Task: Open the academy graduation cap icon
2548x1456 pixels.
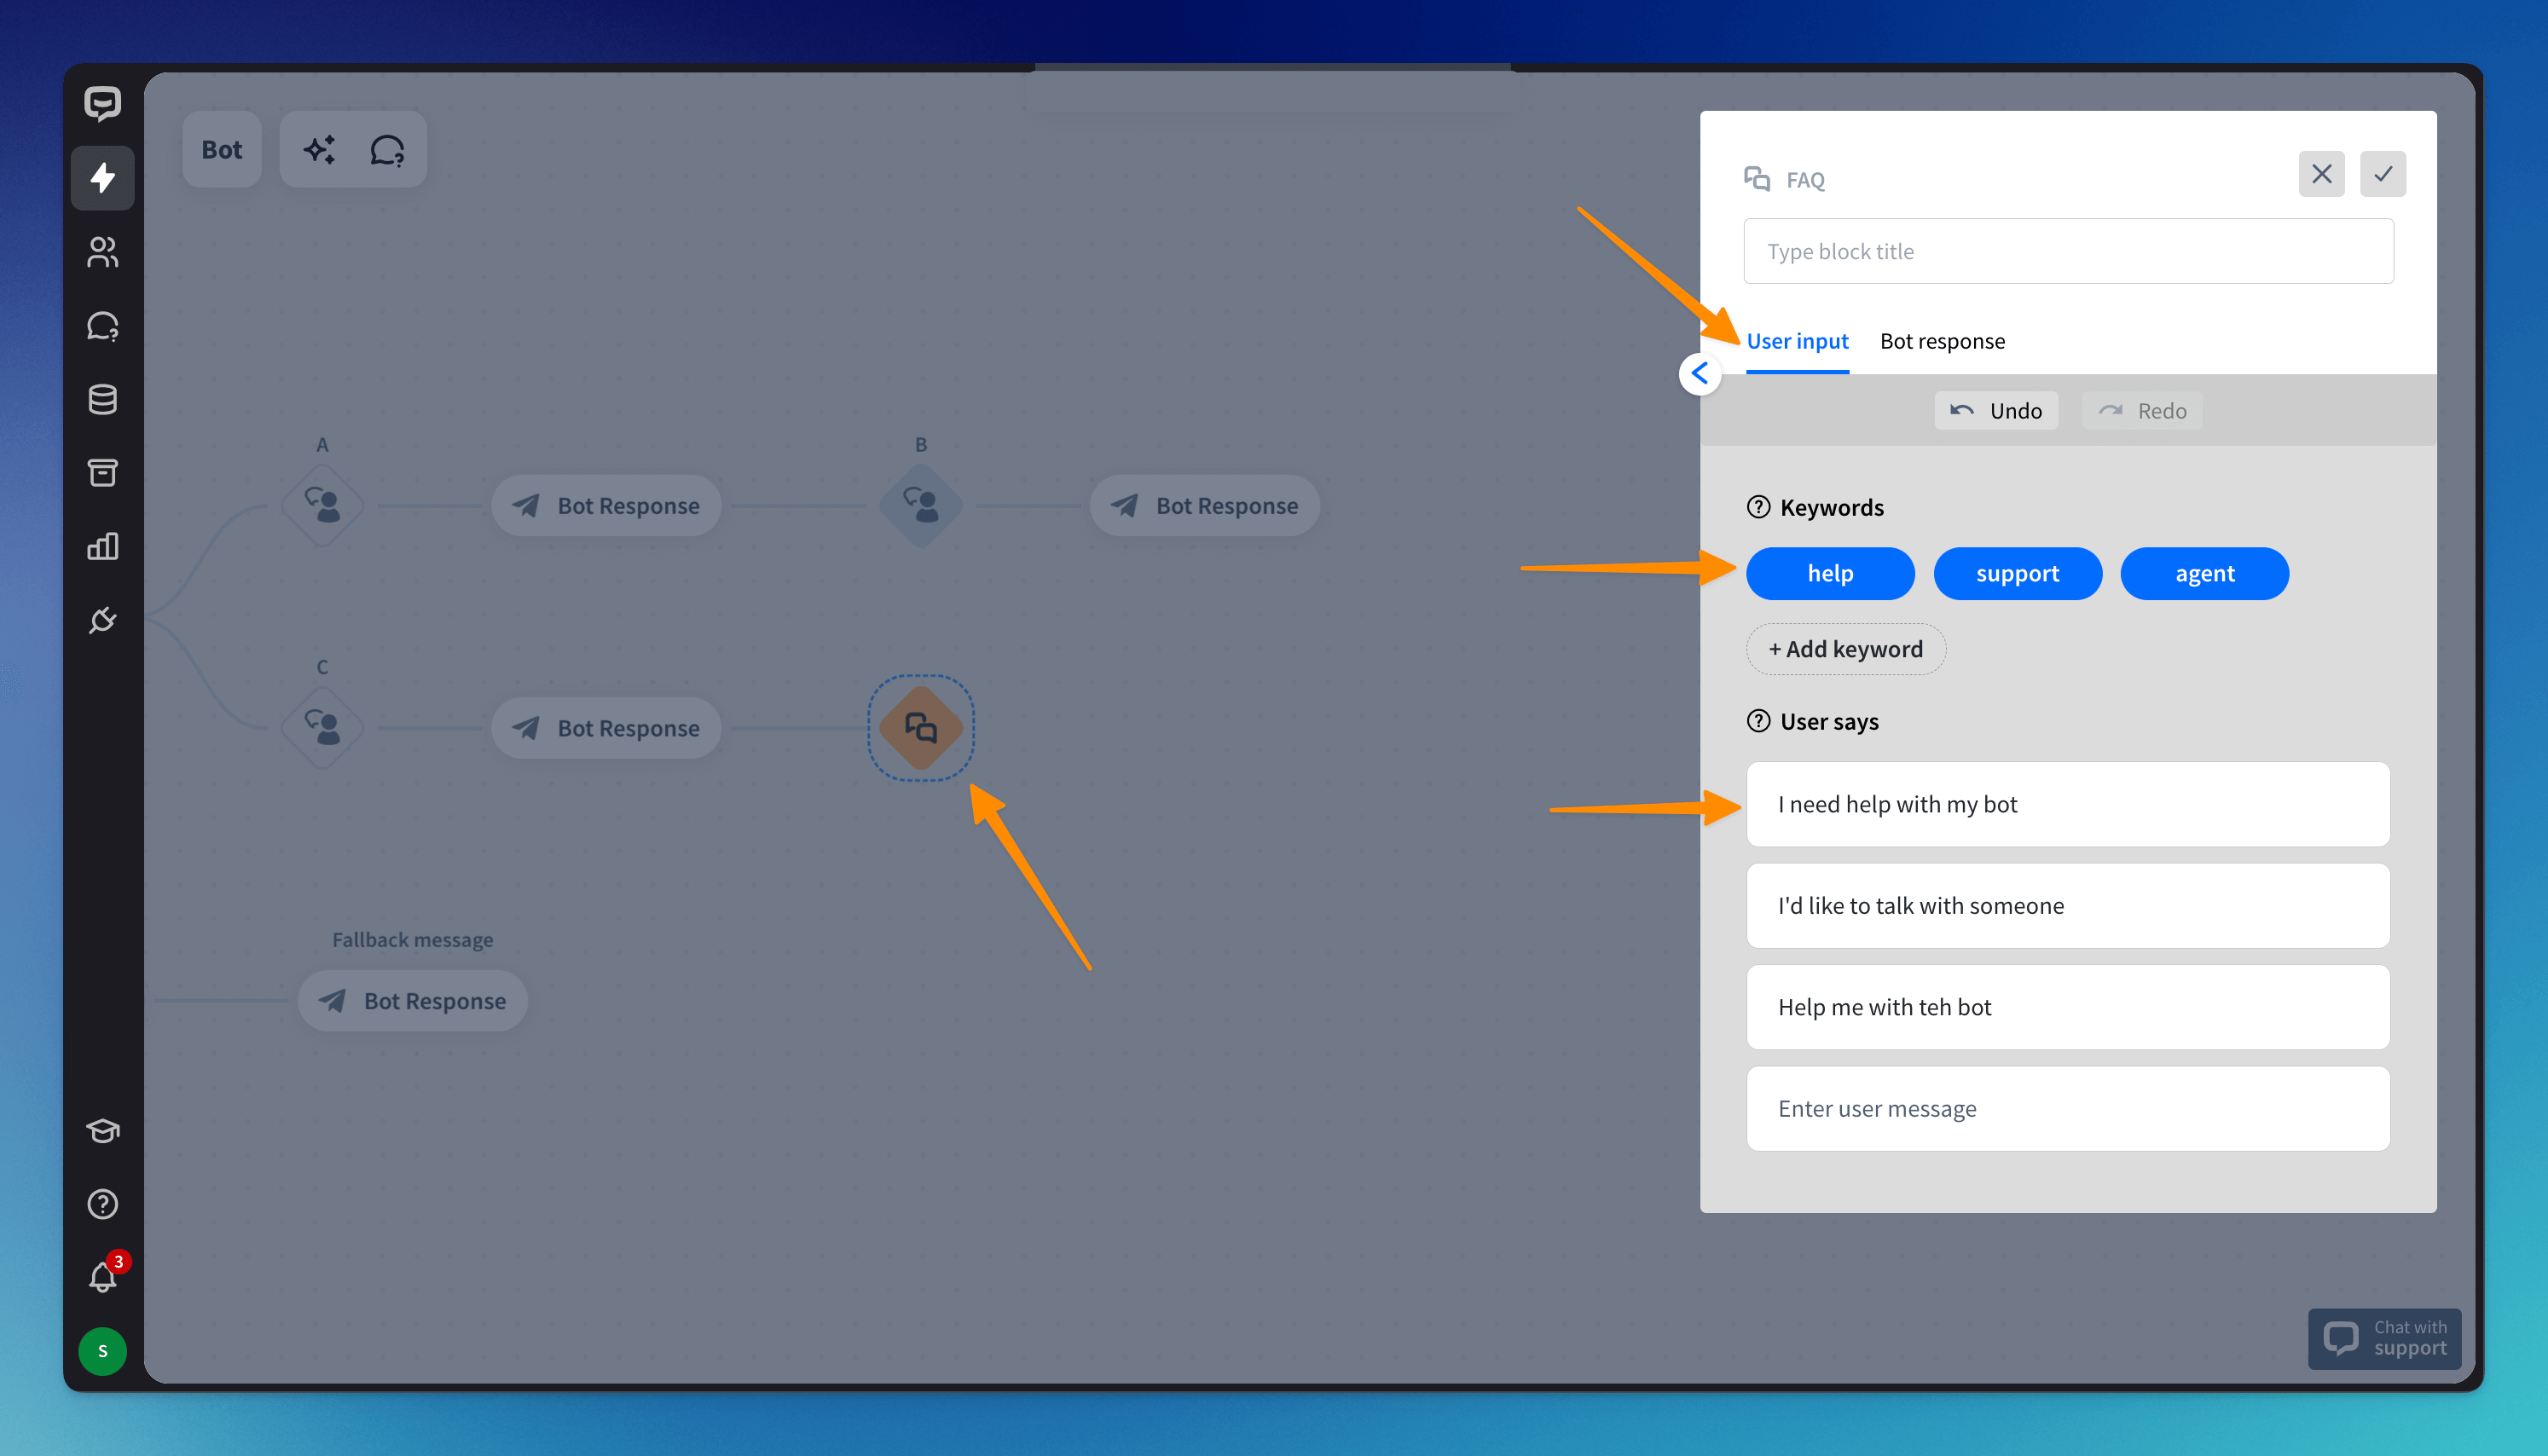Action: pyautogui.click(x=102, y=1131)
